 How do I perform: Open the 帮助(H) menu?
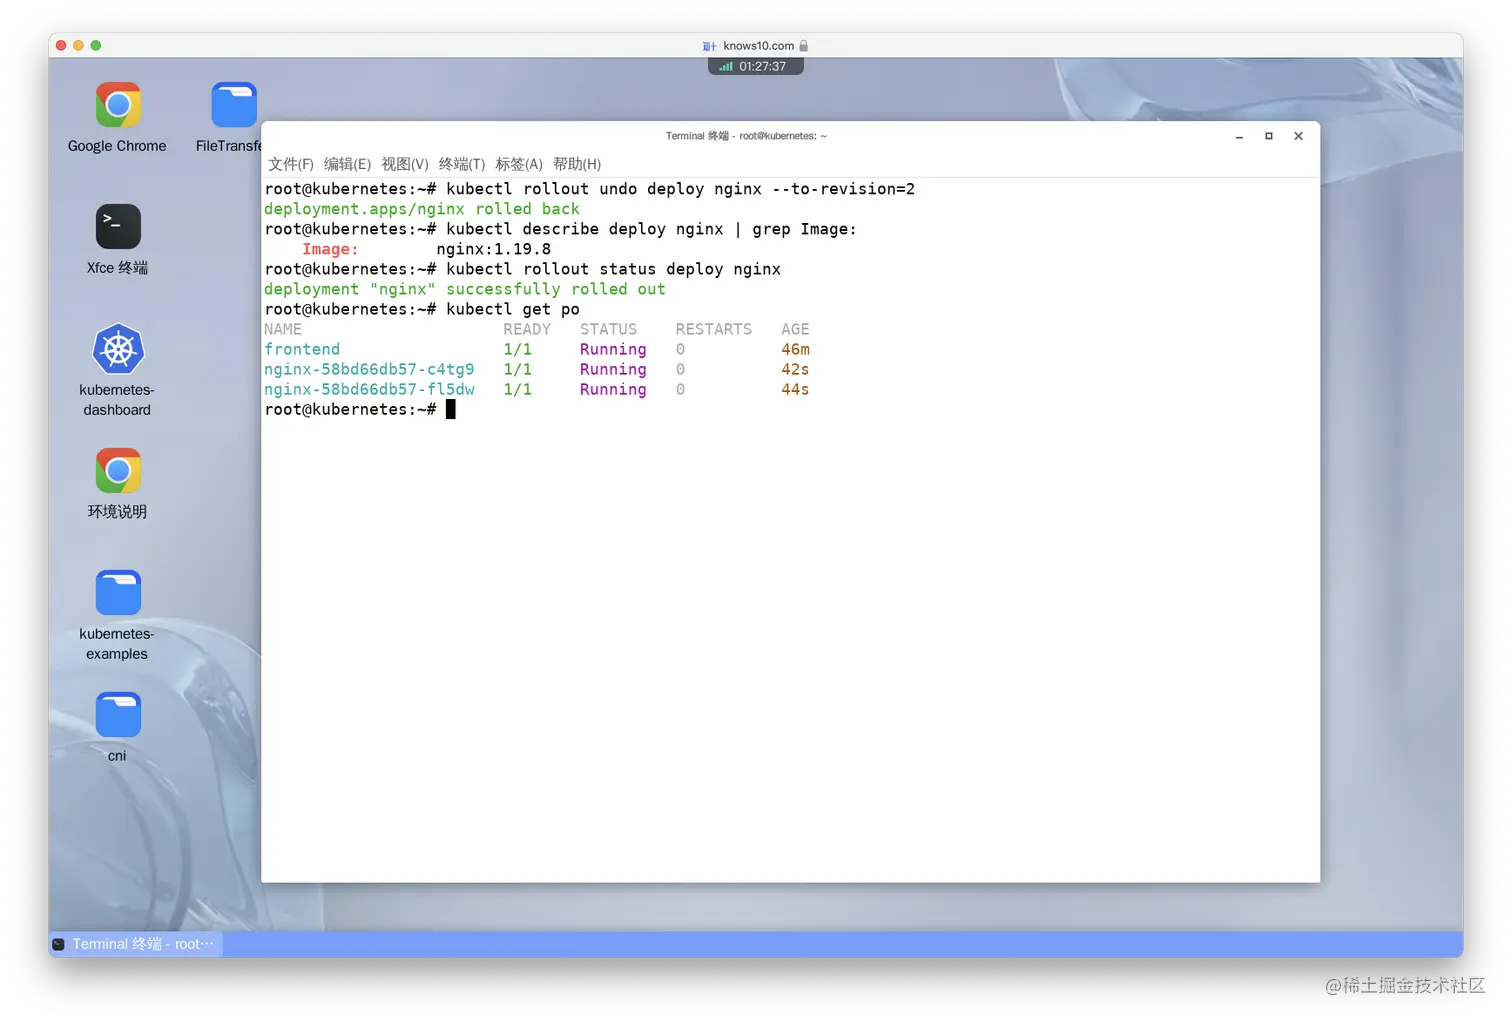click(576, 164)
